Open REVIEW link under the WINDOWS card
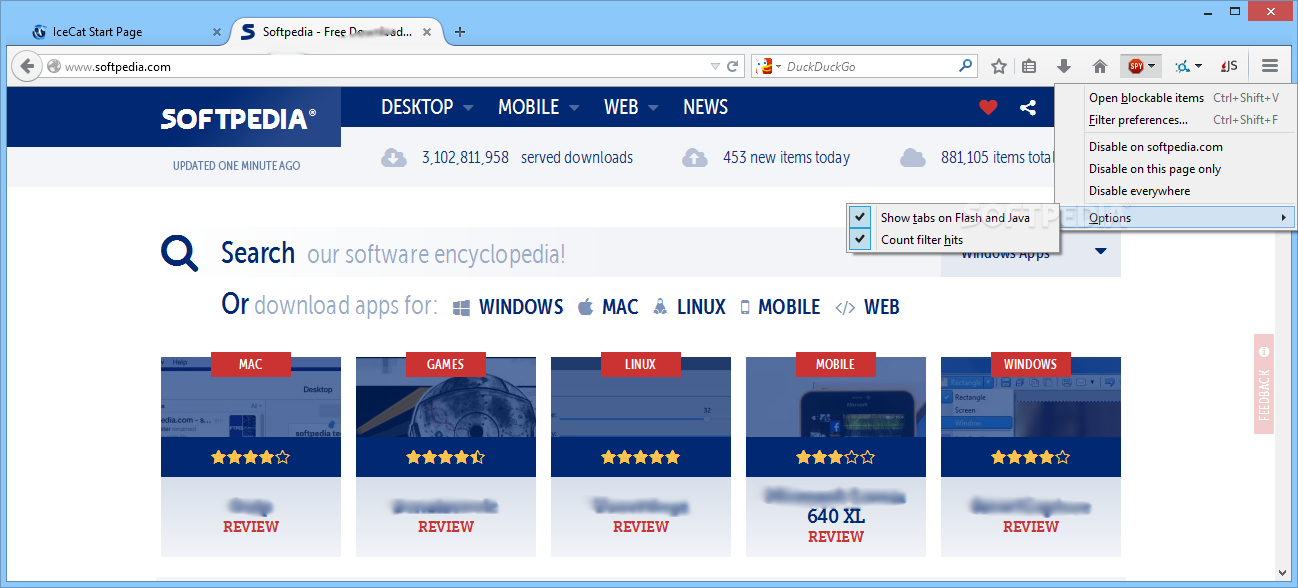This screenshot has height=588, width=1298. click(x=1031, y=527)
